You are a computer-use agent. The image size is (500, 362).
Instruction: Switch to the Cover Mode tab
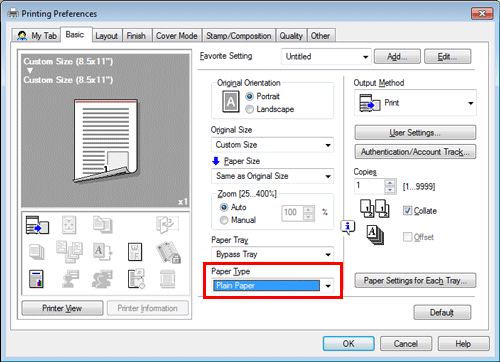tap(177, 36)
